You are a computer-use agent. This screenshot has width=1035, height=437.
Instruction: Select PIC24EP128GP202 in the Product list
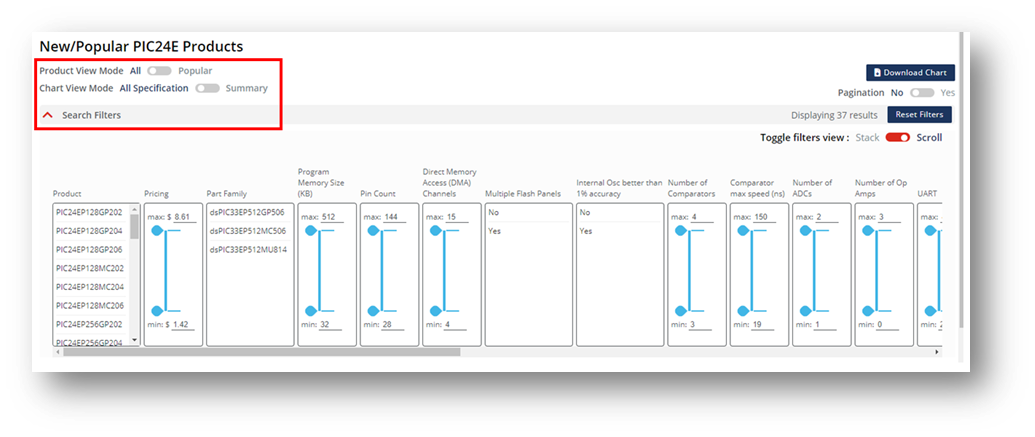tap(89, 212)
